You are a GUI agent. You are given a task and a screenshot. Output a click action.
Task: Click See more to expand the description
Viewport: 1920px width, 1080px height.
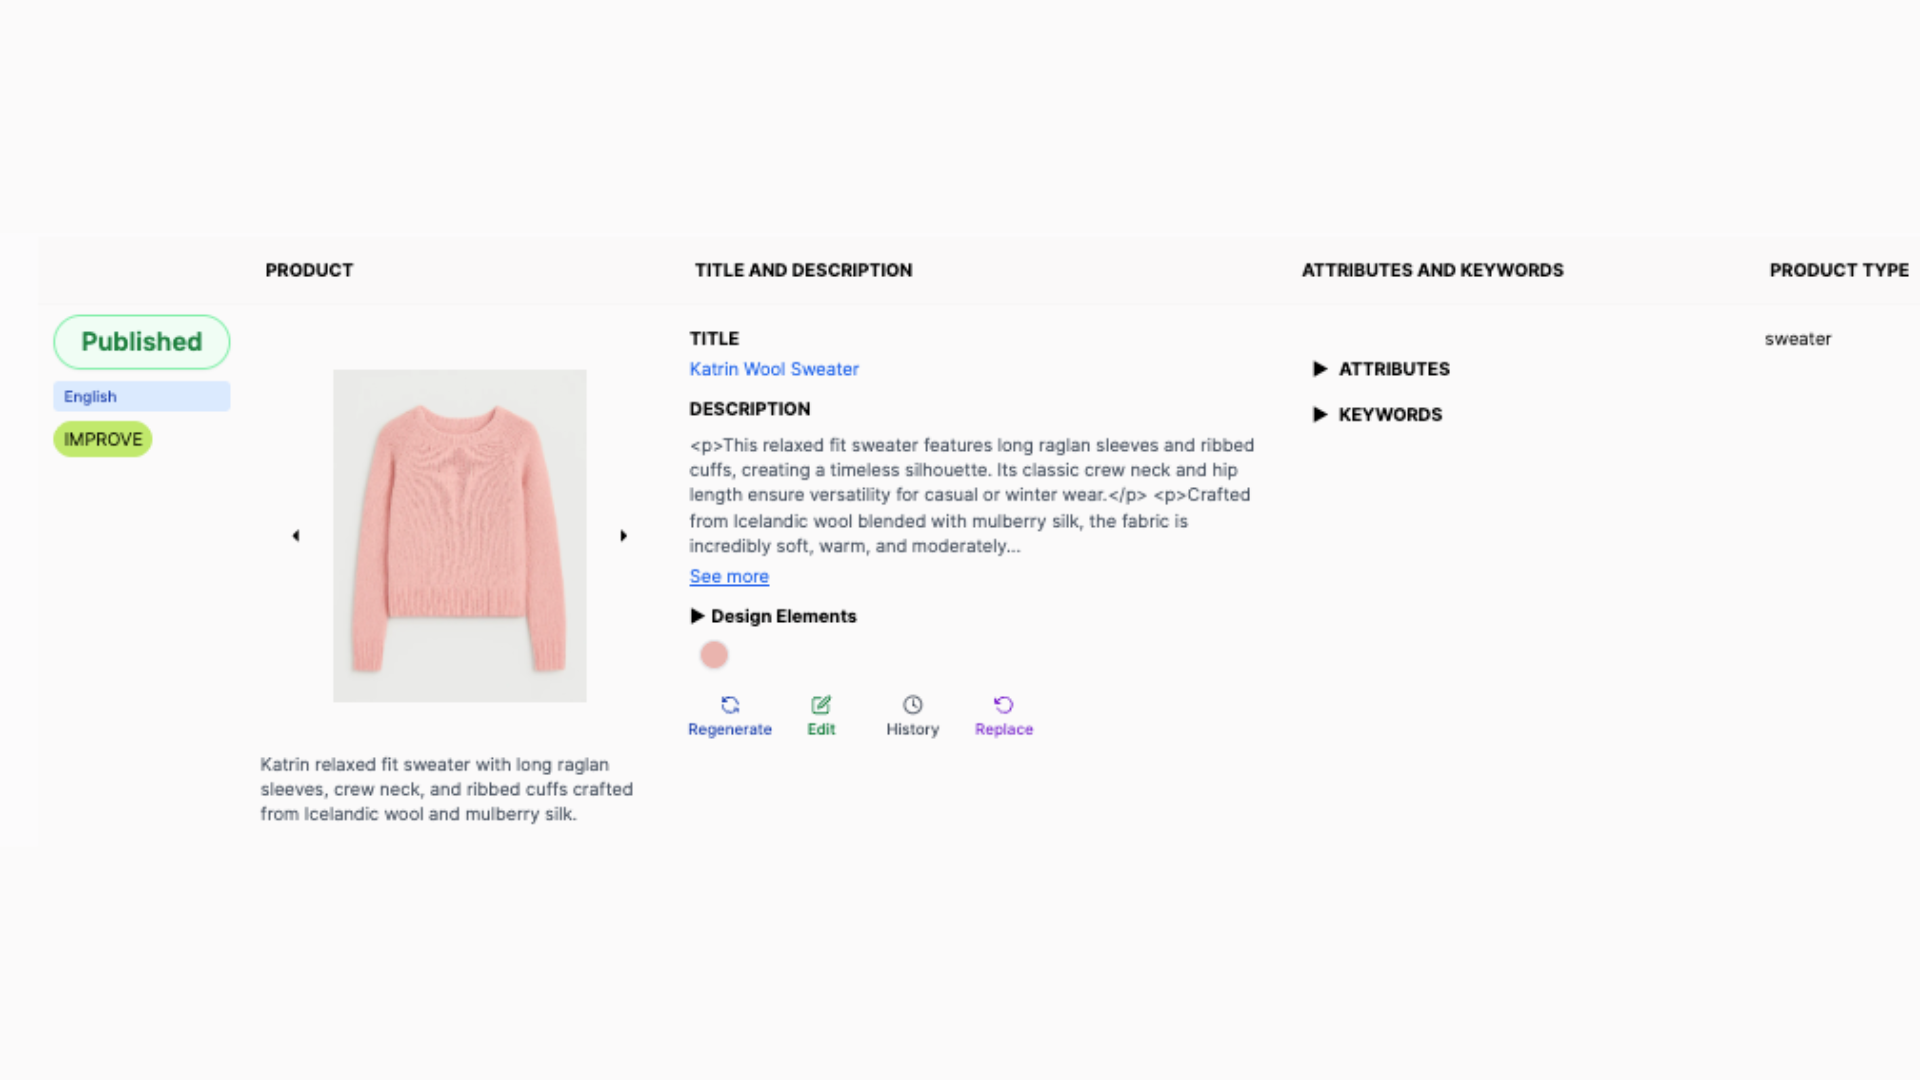[729, 576]
